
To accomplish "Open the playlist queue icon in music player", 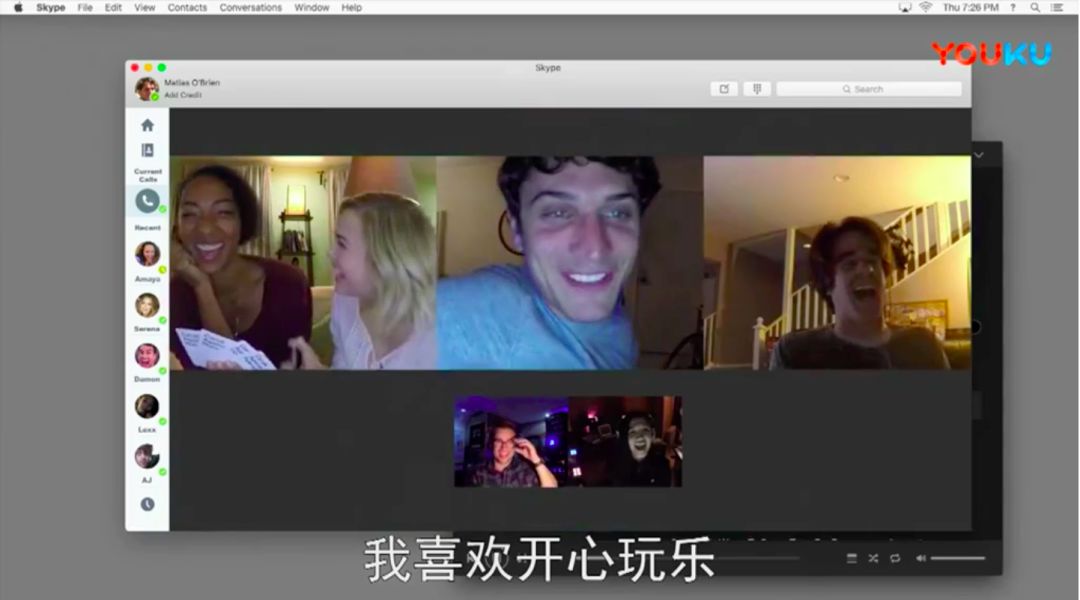I will point(852,558).
